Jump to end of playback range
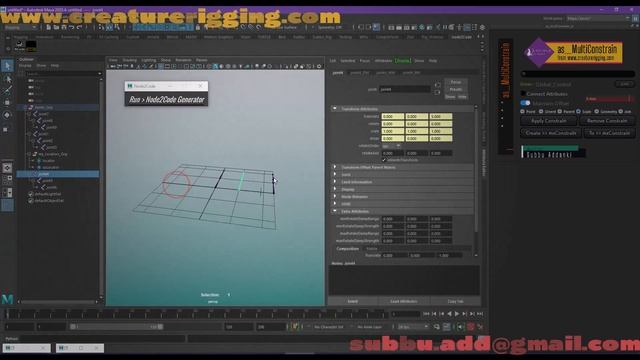Image resolution: width=640 pixels, height=360 pixels. tap(480, 314)
